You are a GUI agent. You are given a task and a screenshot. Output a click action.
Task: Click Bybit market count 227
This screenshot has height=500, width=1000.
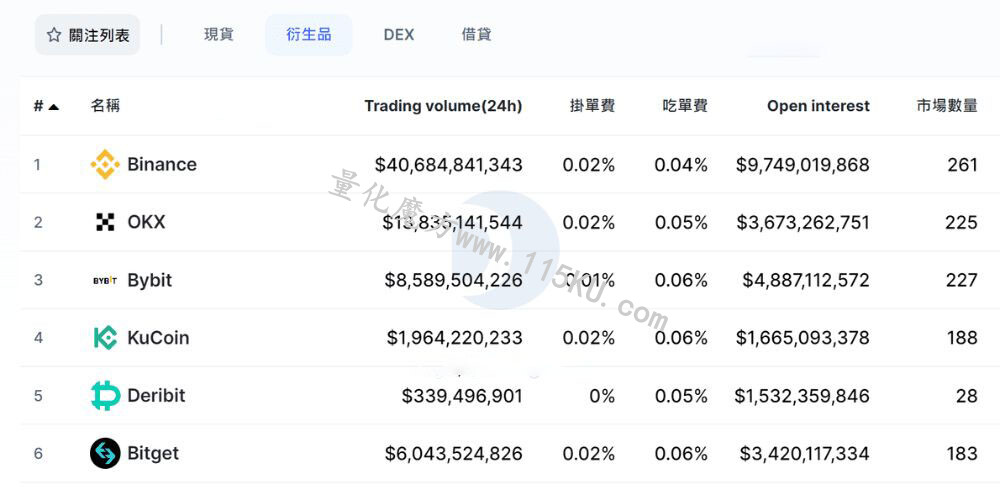(962, 281)
